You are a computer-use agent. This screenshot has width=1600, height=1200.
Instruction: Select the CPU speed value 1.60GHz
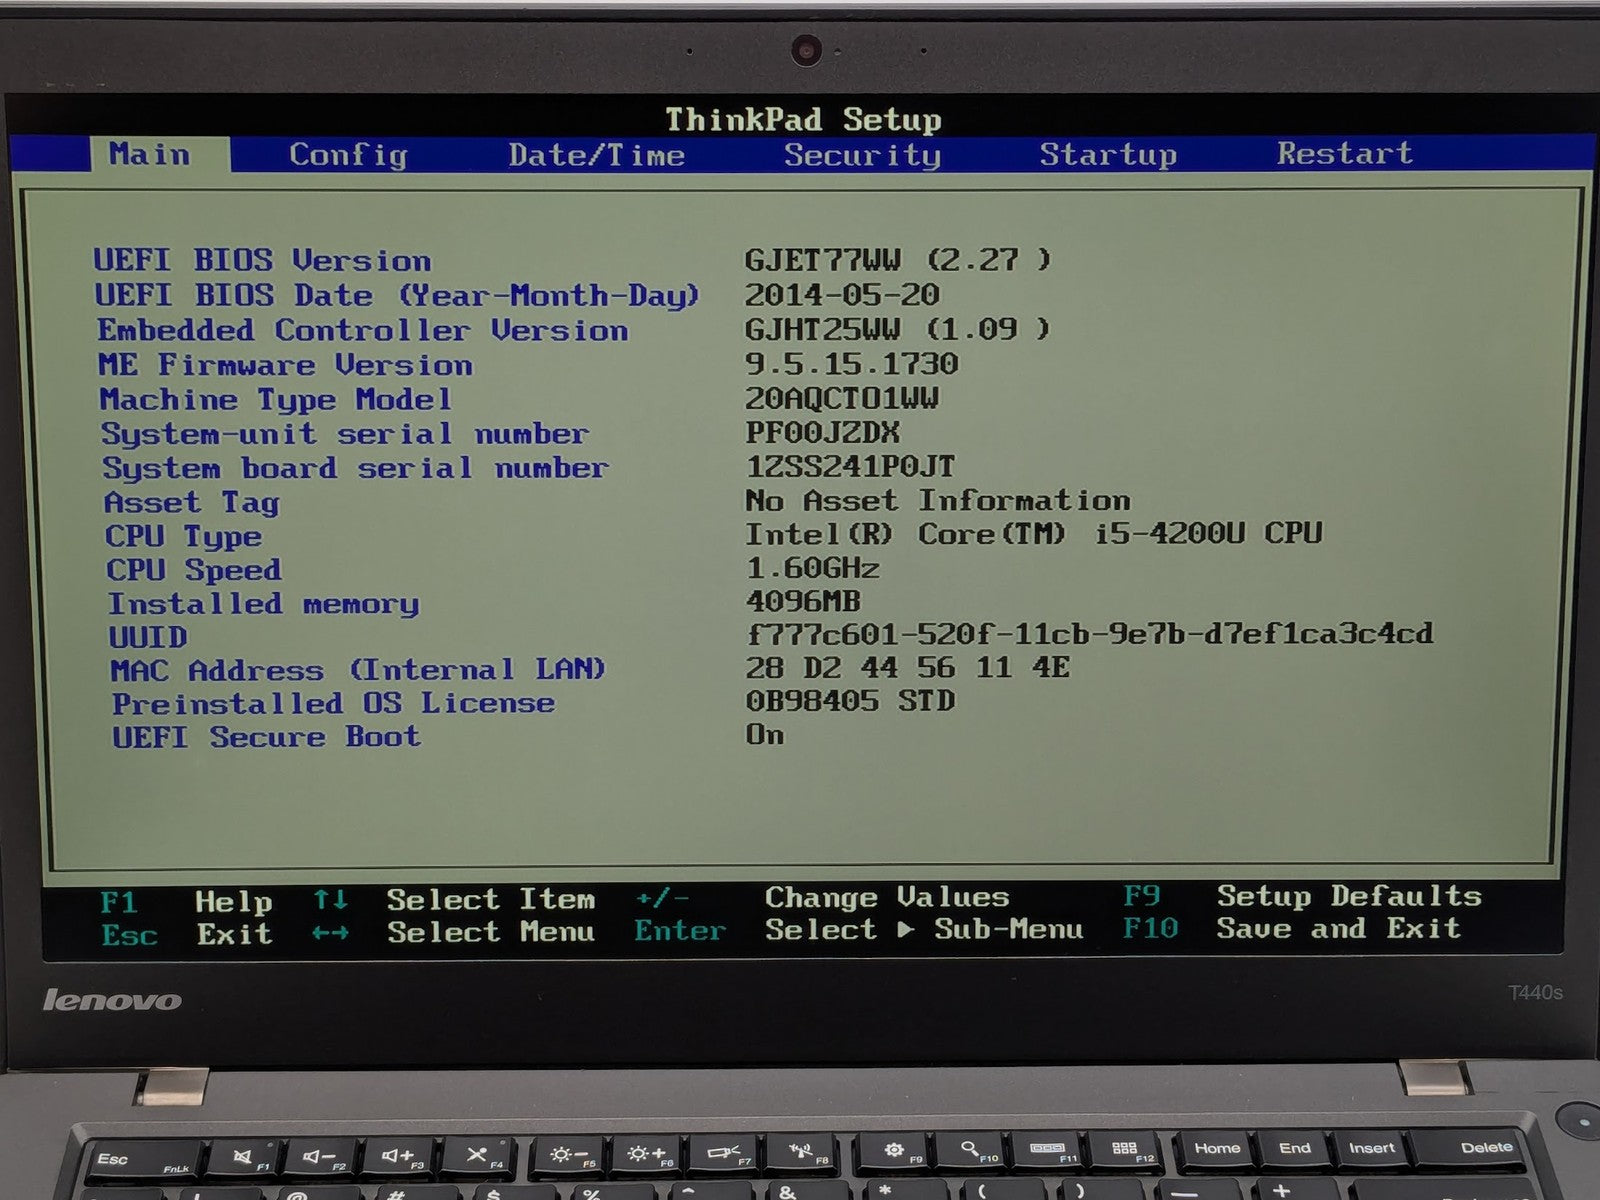pyautogui.click(x=813, y=568)
